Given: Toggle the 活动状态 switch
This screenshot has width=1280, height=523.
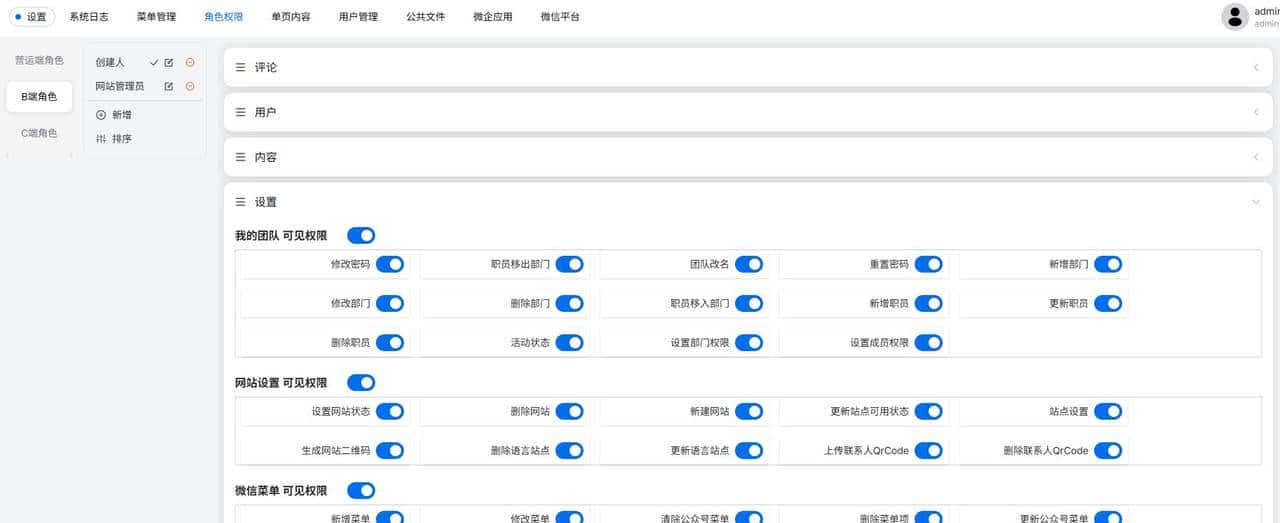Looking at the screenshot, I should coord(569,342).
